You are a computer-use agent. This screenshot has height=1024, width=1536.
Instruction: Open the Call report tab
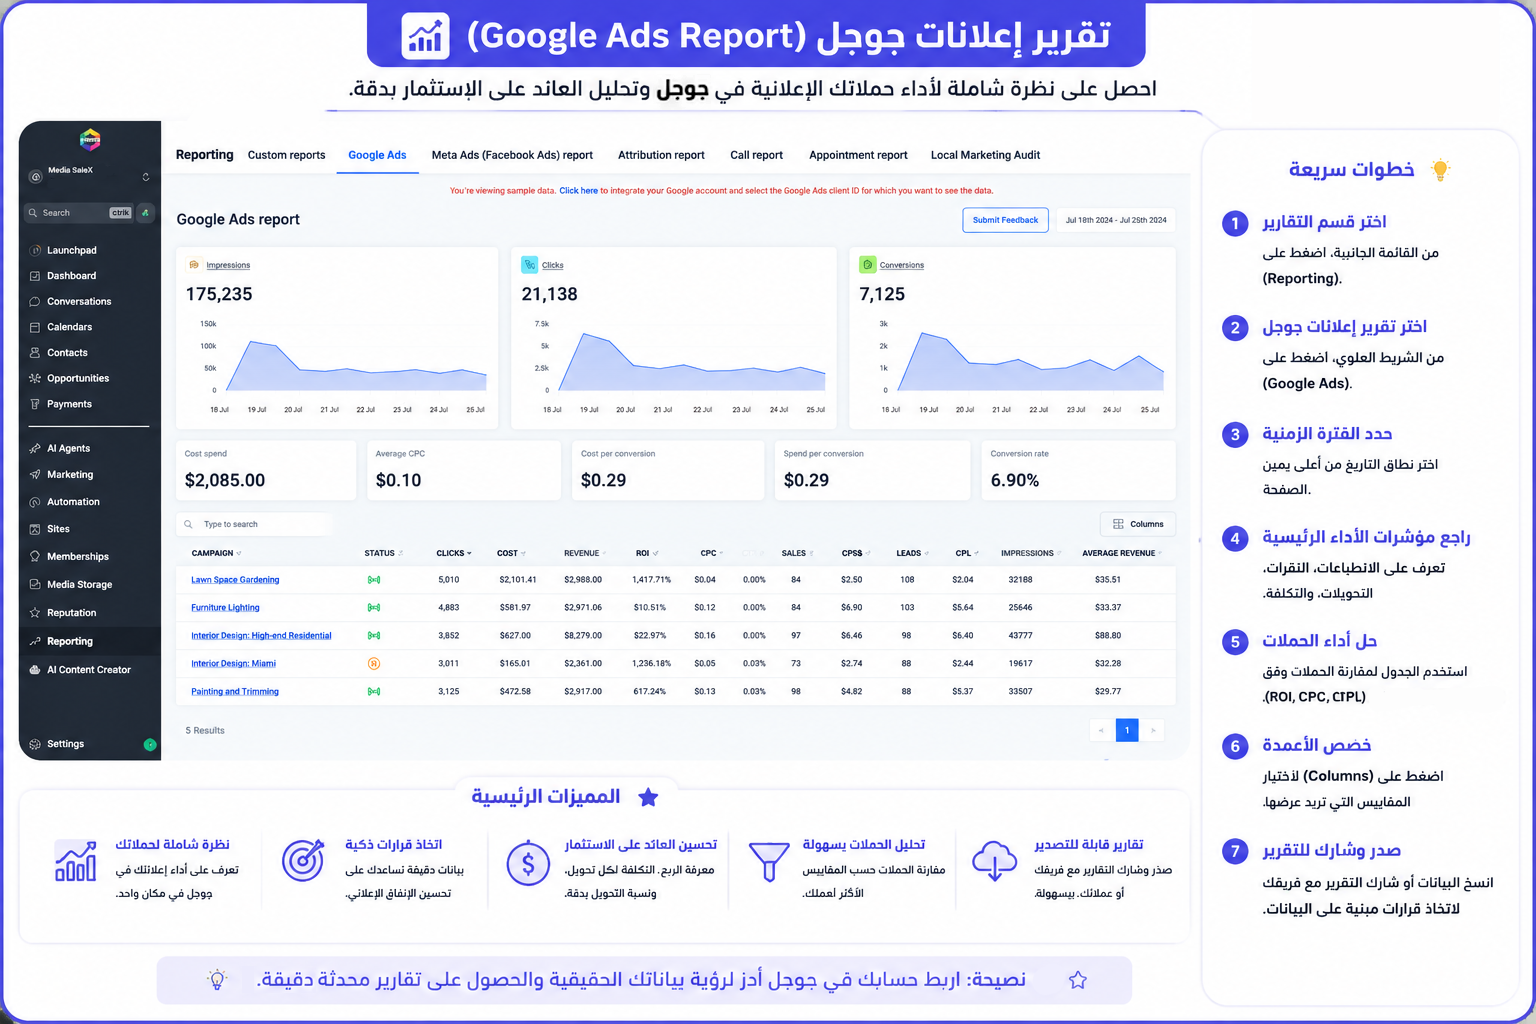tap(756, 155)
